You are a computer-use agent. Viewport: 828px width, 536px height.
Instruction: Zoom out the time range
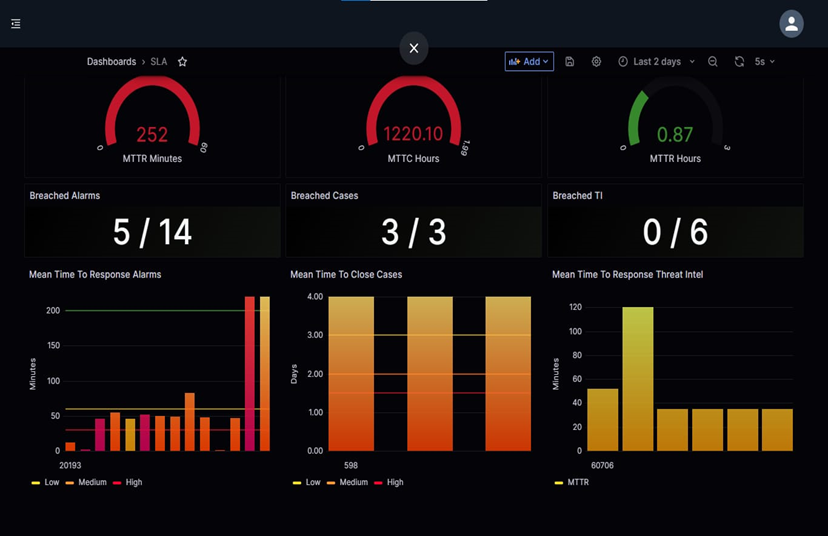(713, 62)
